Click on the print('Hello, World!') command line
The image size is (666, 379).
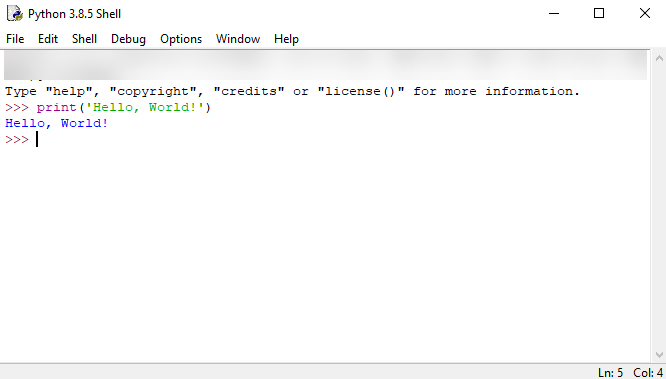108,107
